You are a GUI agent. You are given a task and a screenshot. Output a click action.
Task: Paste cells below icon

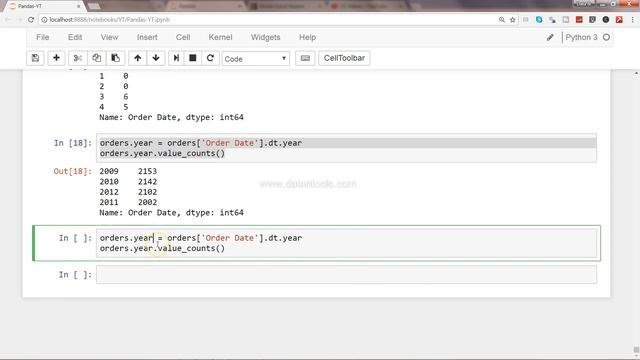(116, 58)
